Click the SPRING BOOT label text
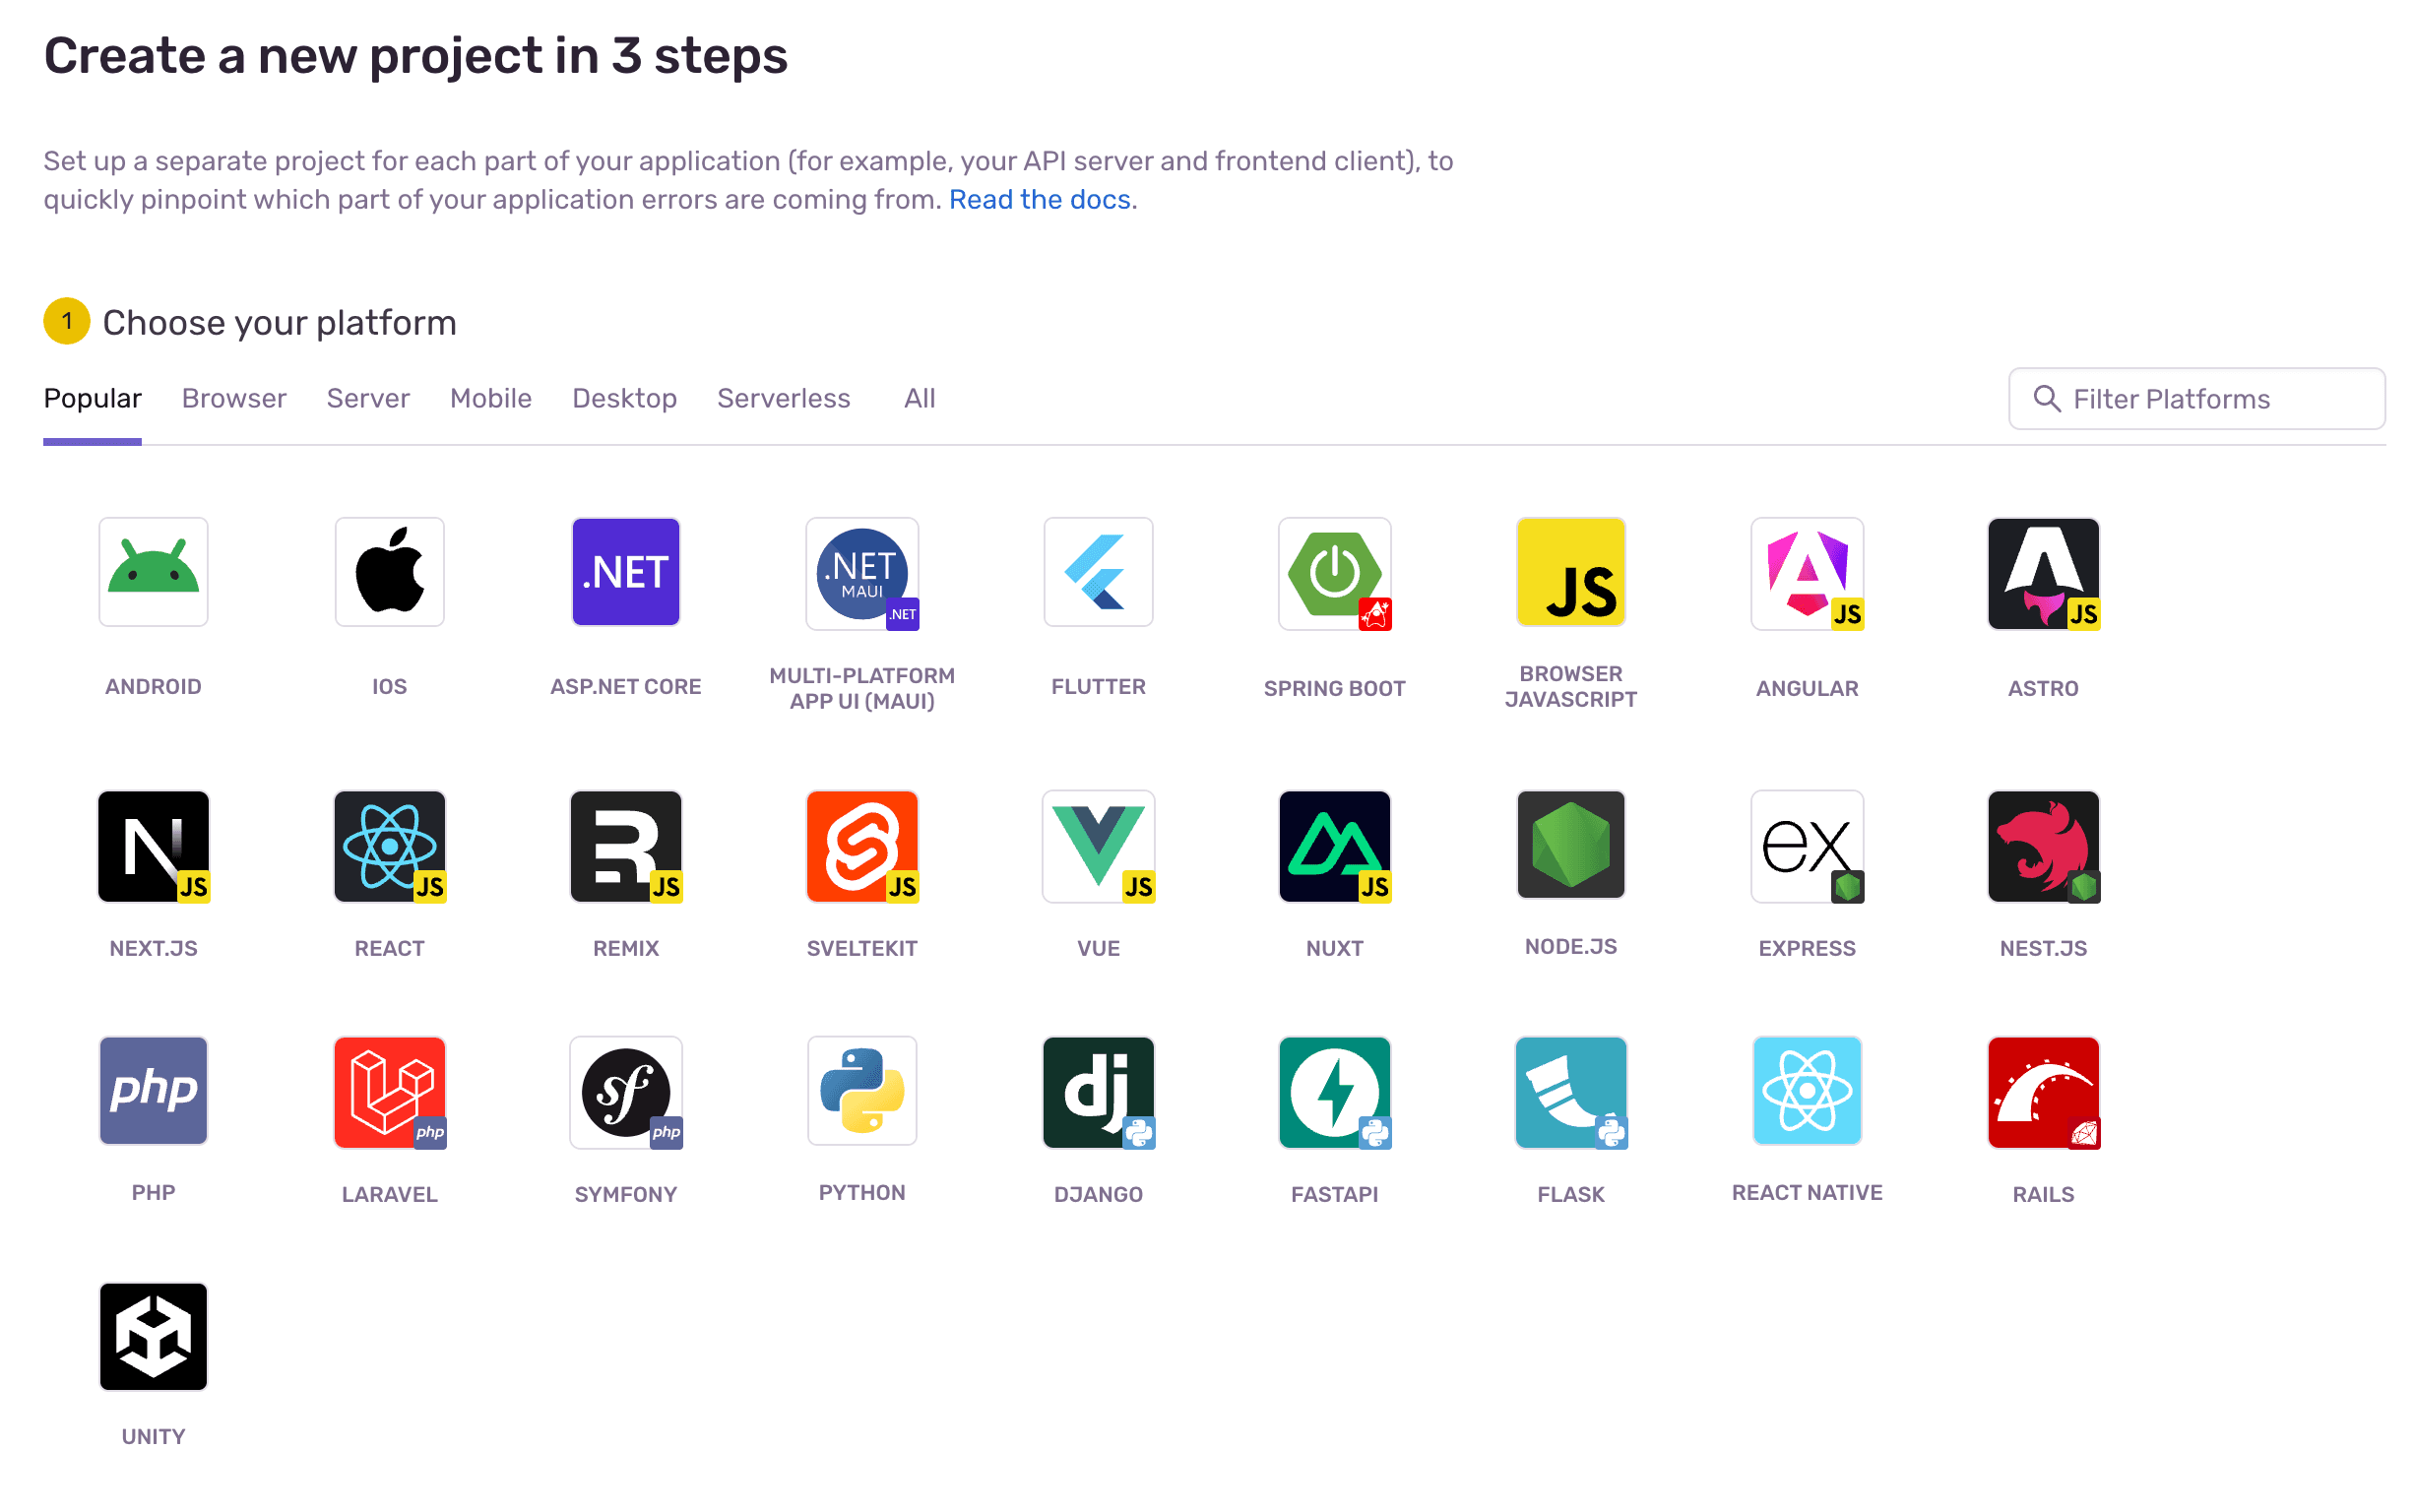Image resolution: width=2414 pixels, height=1512 pixels. [x=1334, y=689]
